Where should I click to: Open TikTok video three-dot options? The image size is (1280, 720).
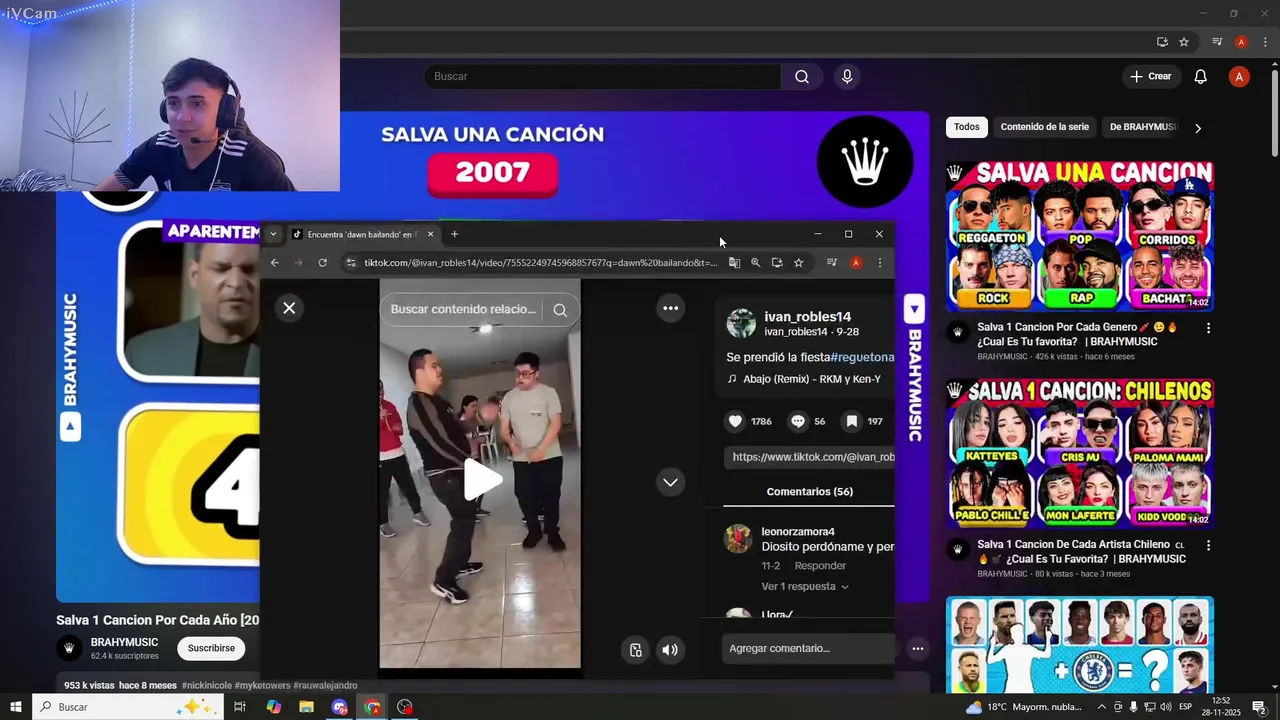(671, 308)
